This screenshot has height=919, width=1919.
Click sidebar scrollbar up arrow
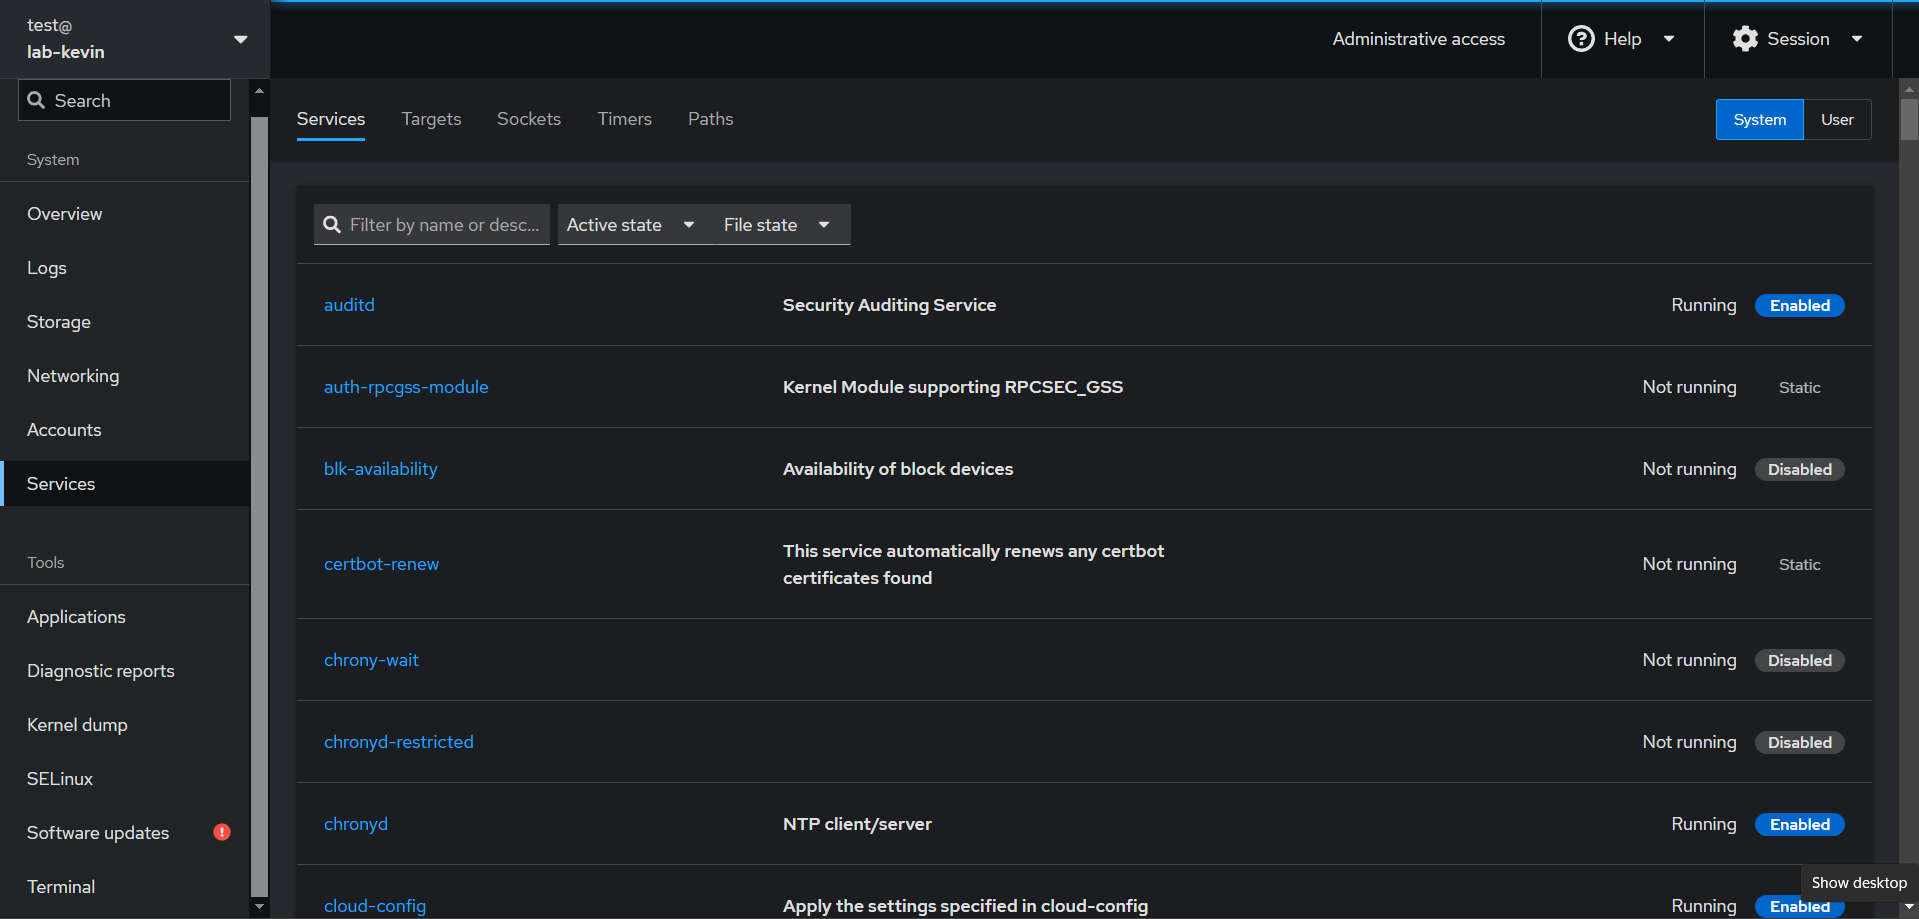pos(259,91)
